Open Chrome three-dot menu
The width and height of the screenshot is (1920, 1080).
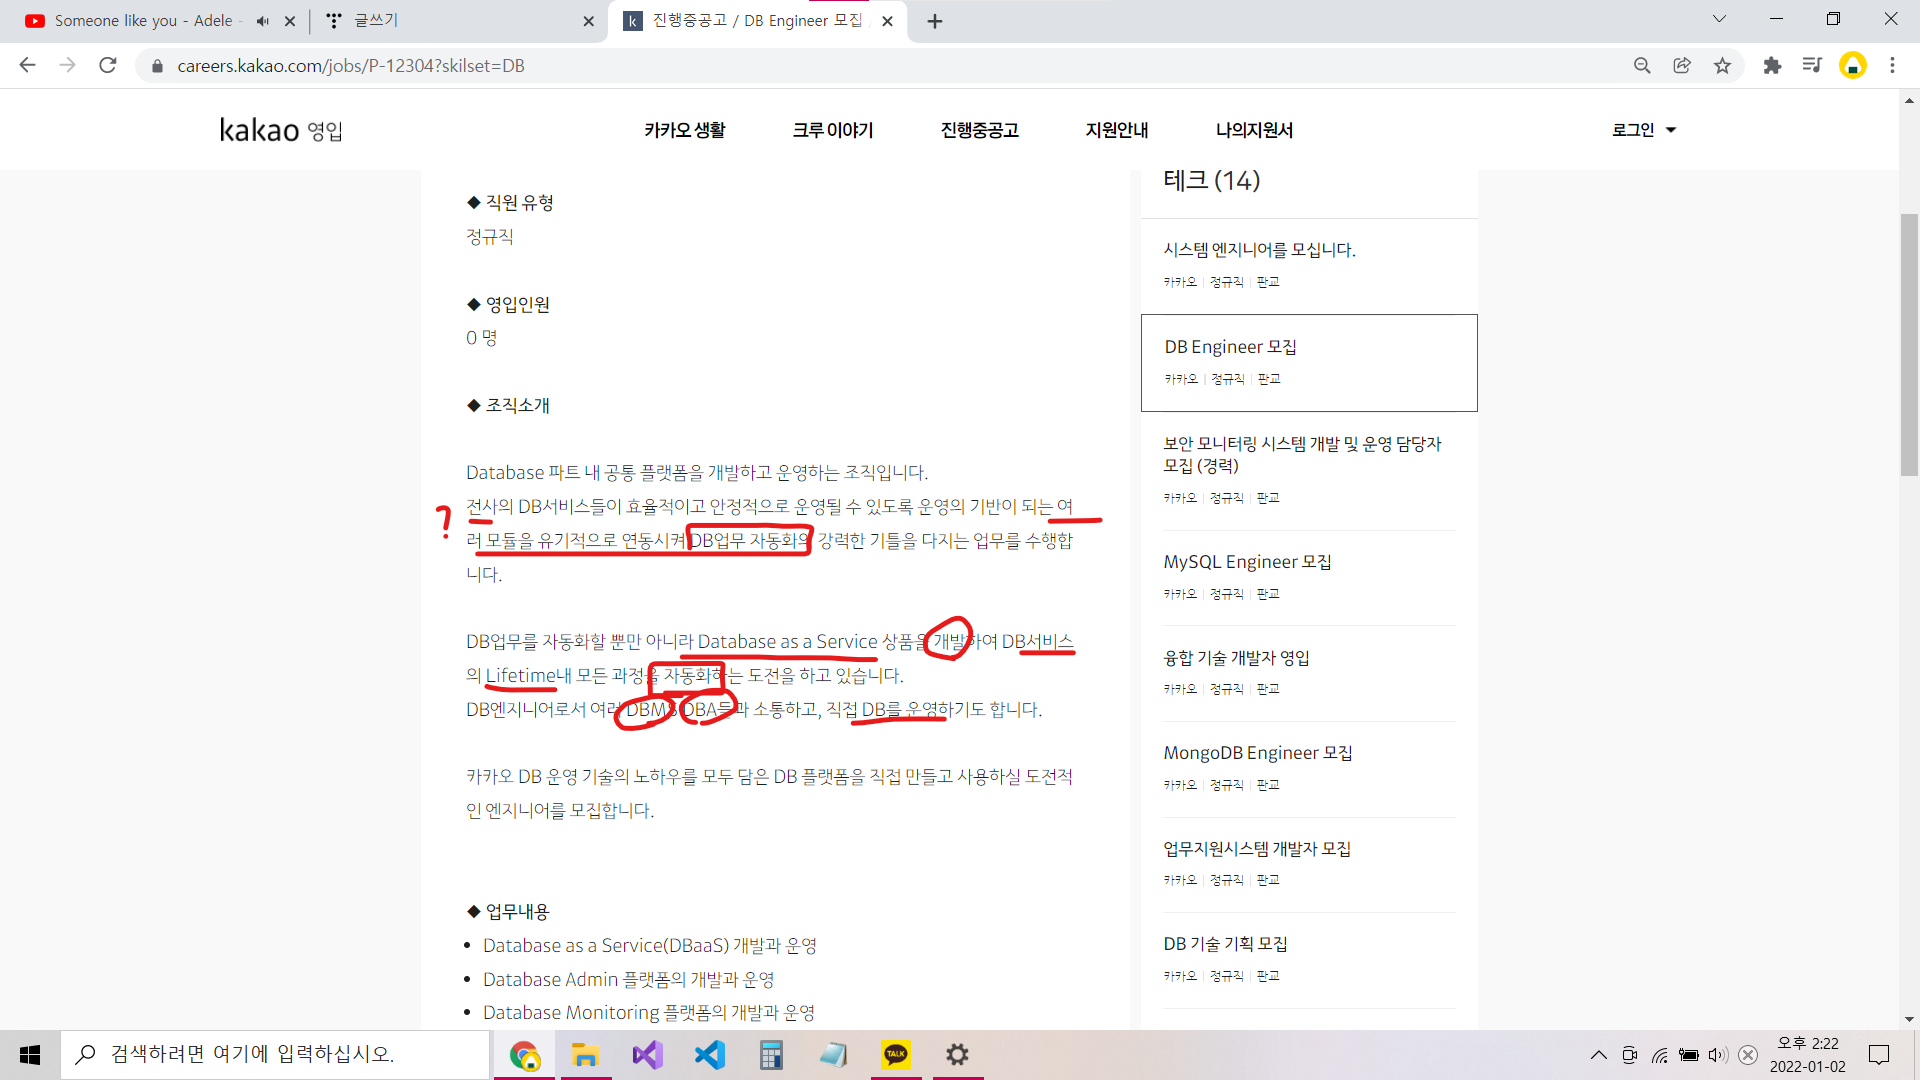1892,66
